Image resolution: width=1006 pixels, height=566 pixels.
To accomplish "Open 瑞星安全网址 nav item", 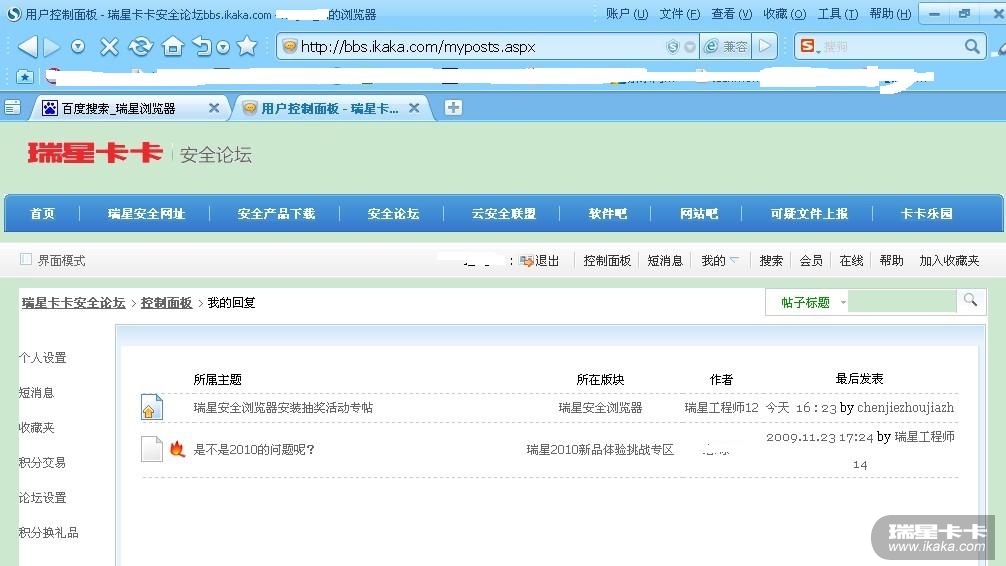I will coord(146,214).
